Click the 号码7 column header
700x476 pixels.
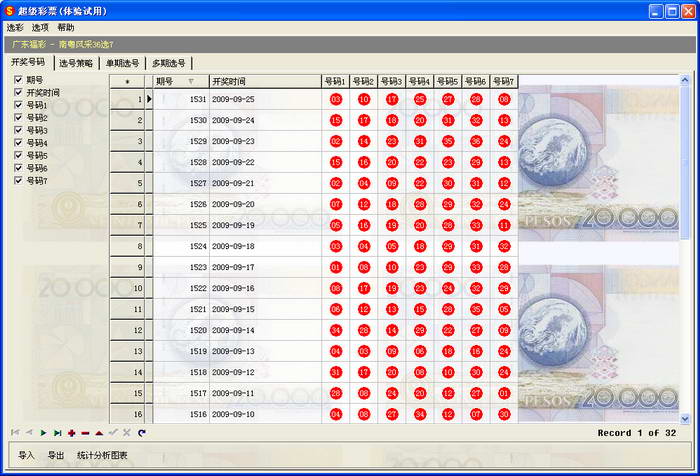(504, 81)
